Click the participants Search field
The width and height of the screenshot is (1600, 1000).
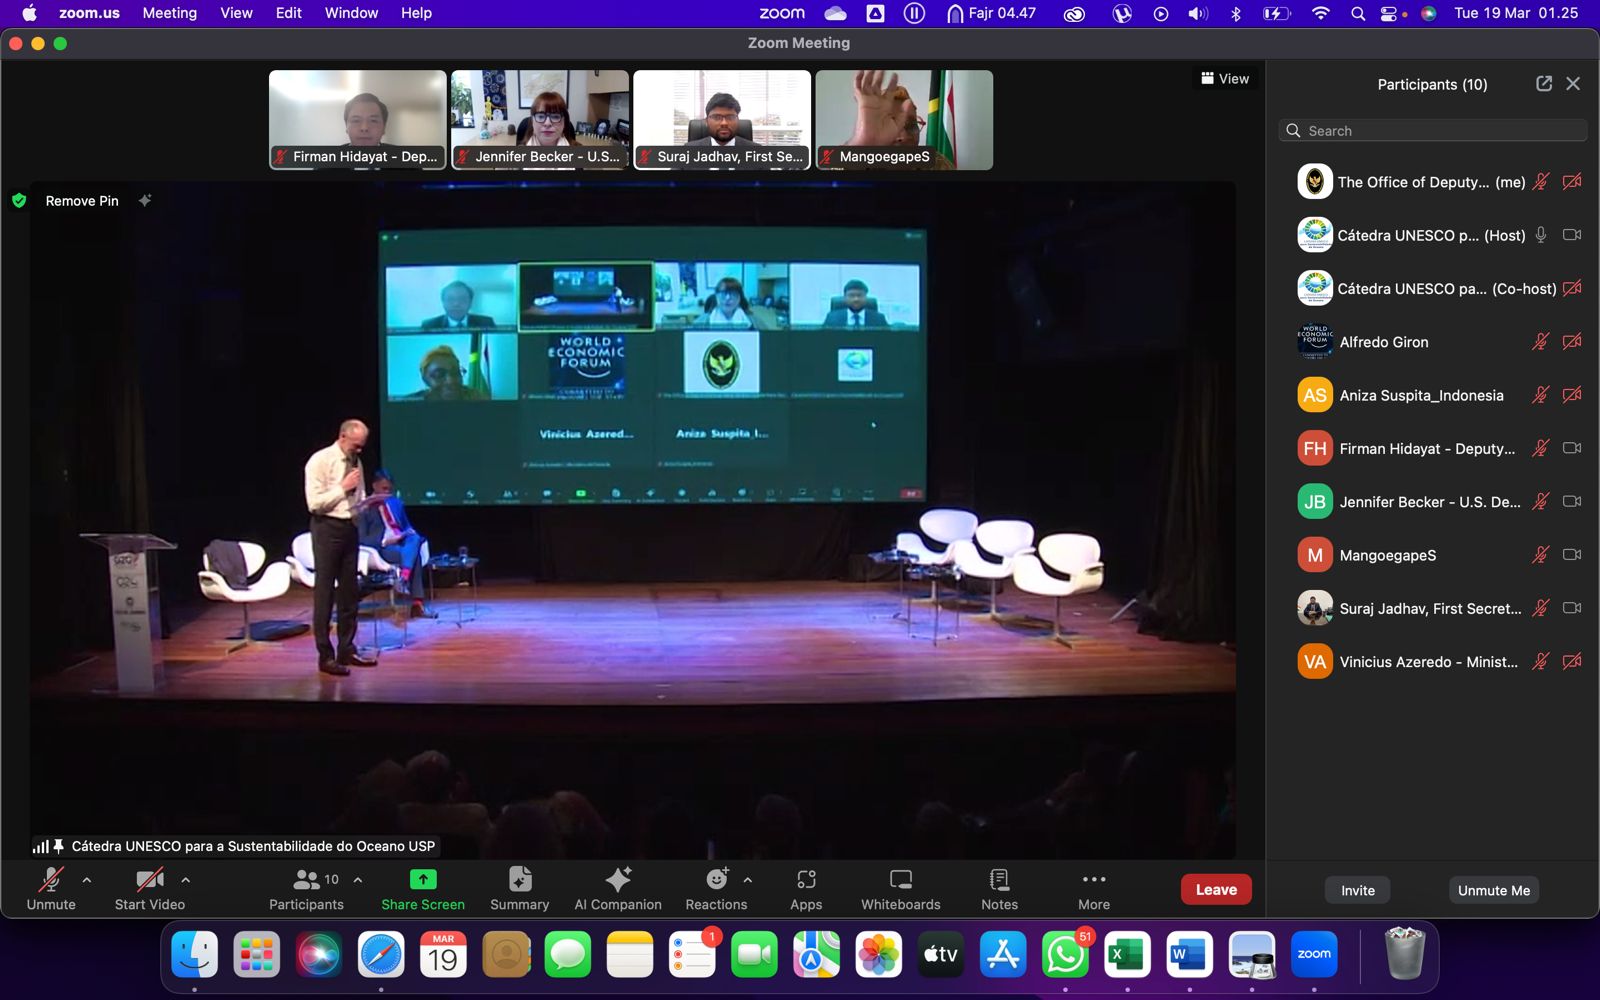pyautogui.click(x=1440, y=131)
